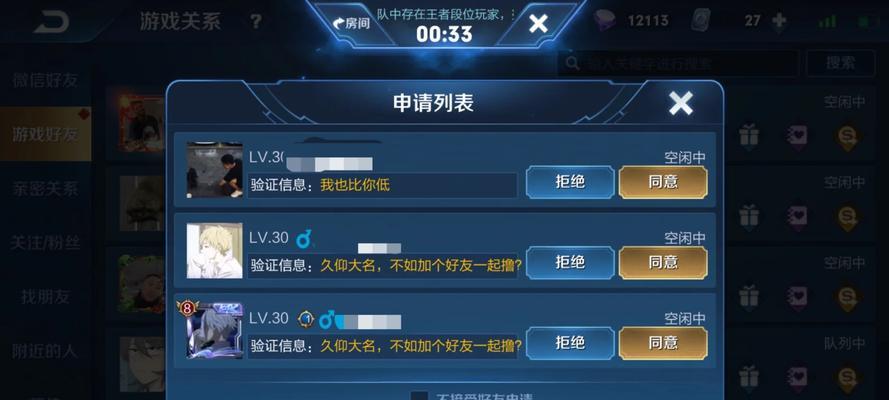Click the gold S coin icon in the third friend row

pyautogui.click(x=848, y=296)
